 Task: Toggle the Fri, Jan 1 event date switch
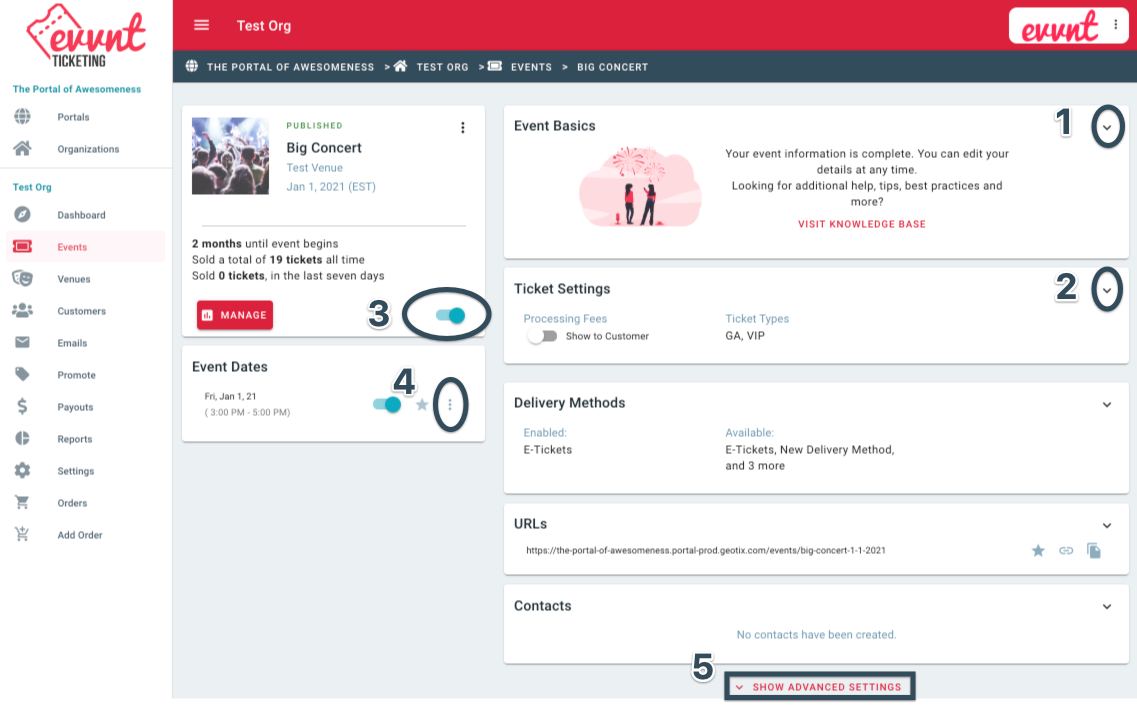point(387,405)
